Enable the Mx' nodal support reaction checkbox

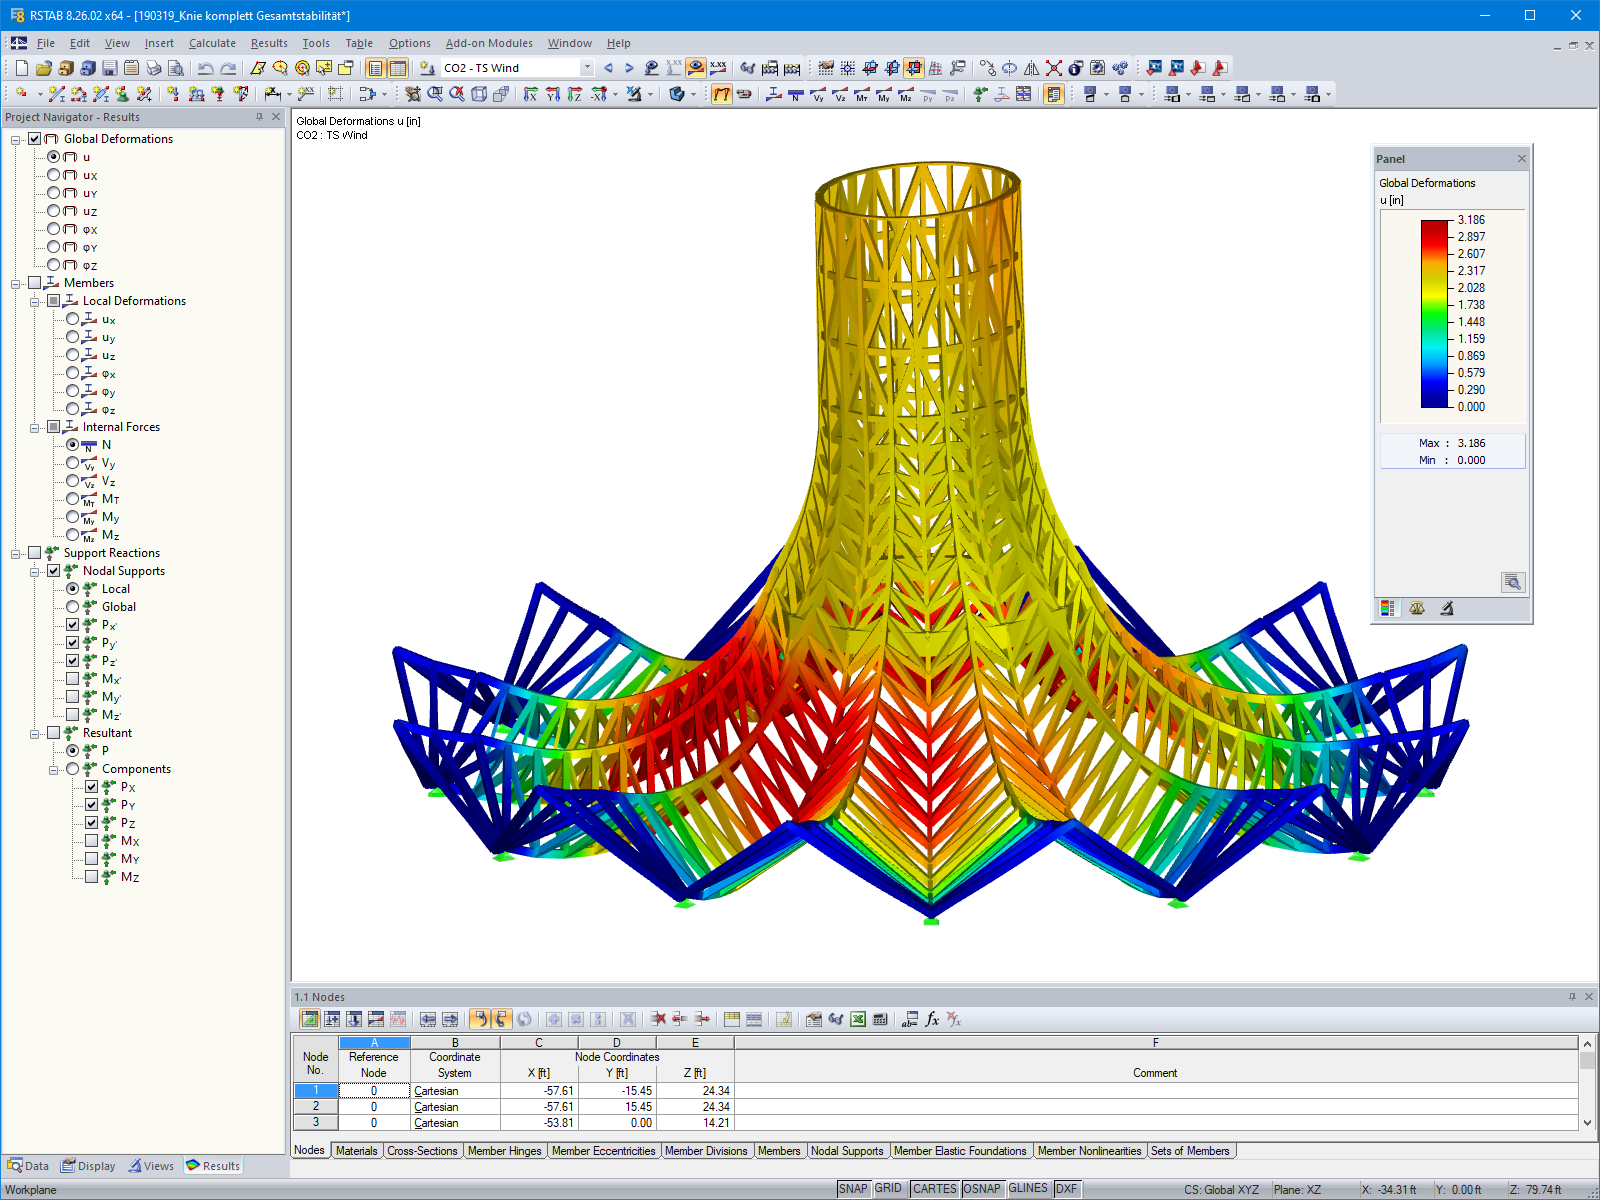pos(74,678)
